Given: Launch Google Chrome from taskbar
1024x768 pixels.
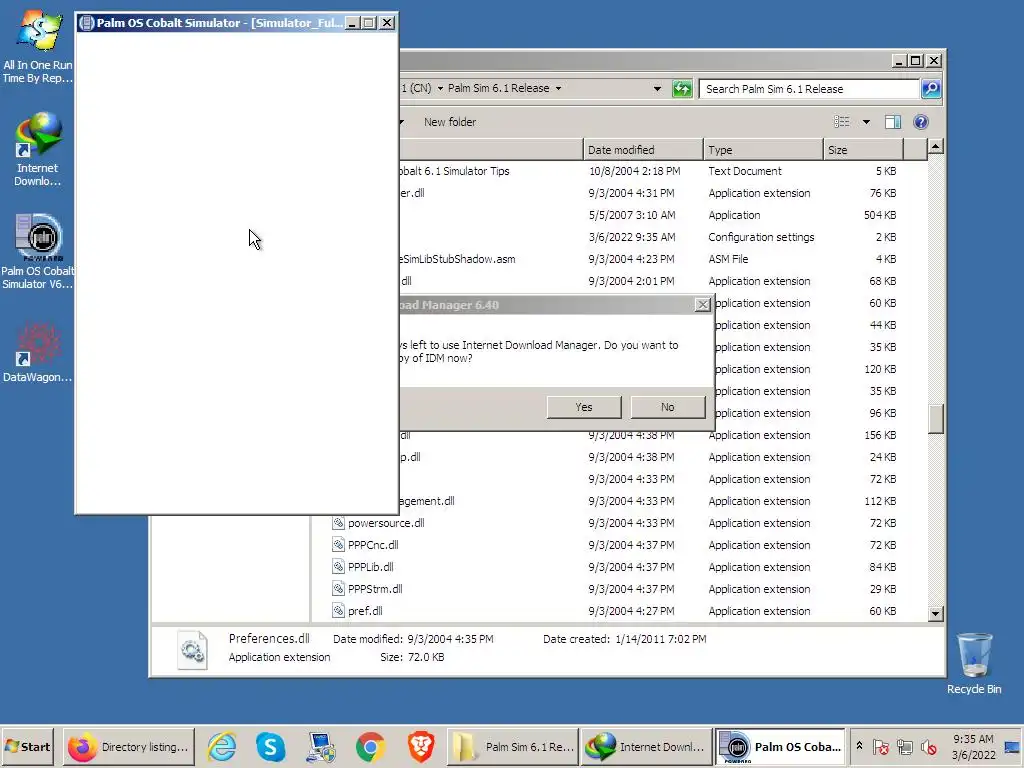Looking at the screenshot, I should click(370, 746).
